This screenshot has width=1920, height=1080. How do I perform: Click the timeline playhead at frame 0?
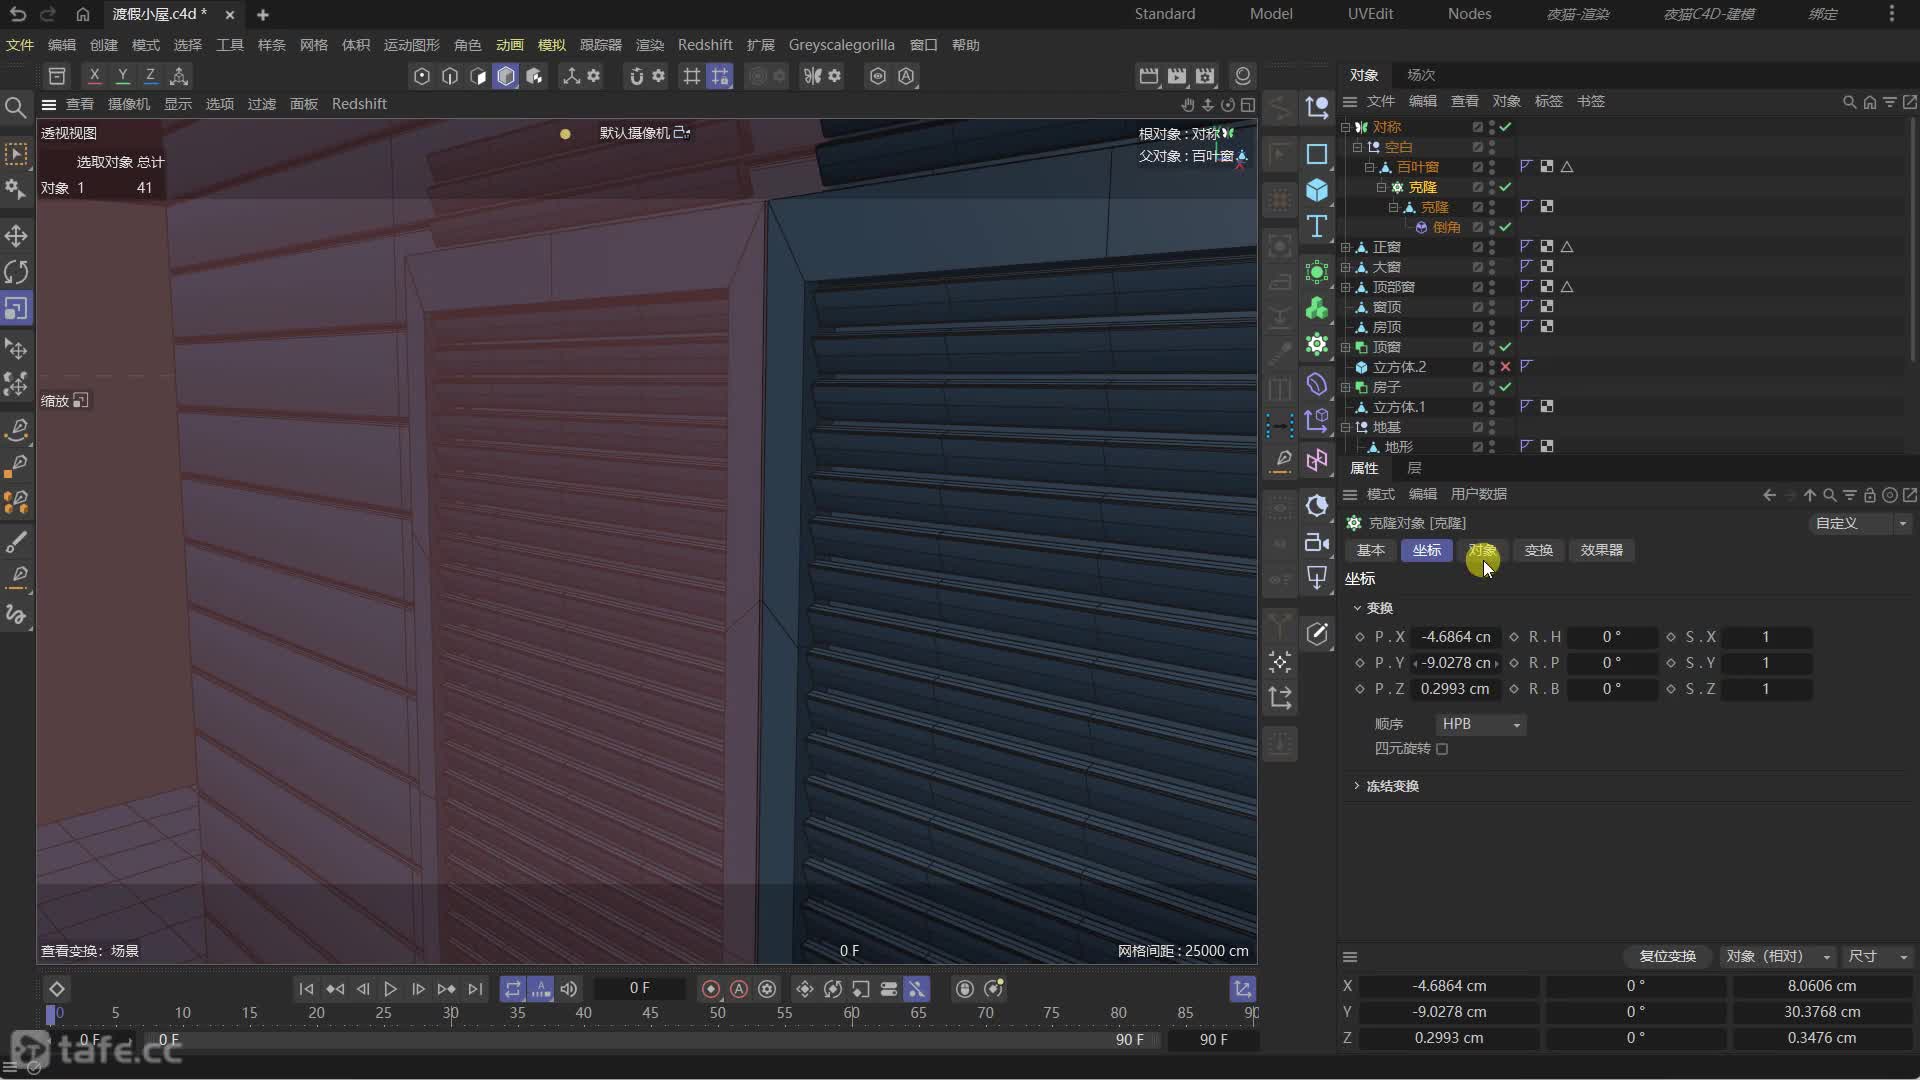click(x=52, y=1013)
